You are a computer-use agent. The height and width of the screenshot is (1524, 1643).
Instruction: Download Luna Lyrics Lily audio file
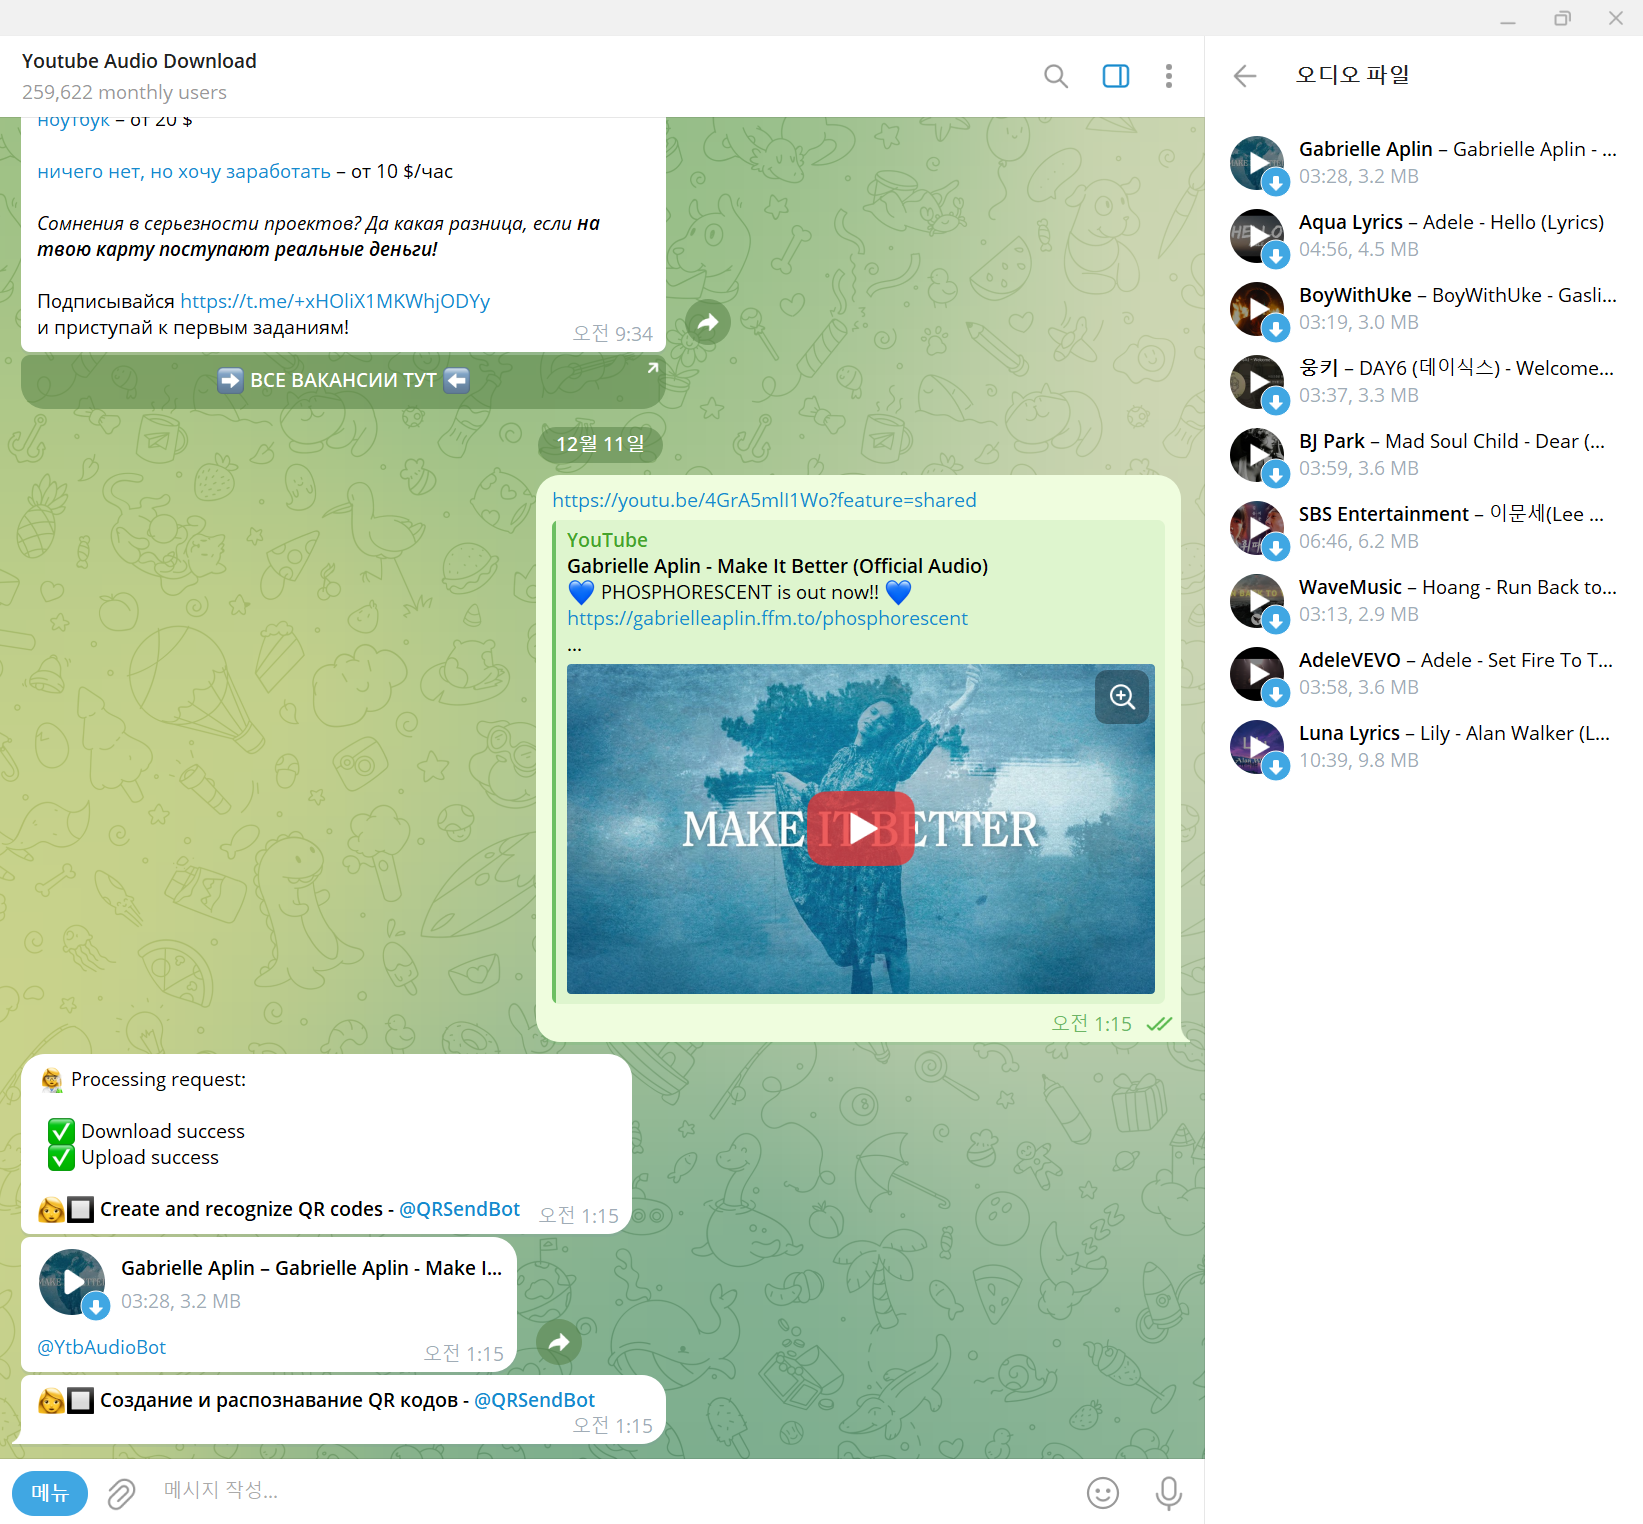1275,767
